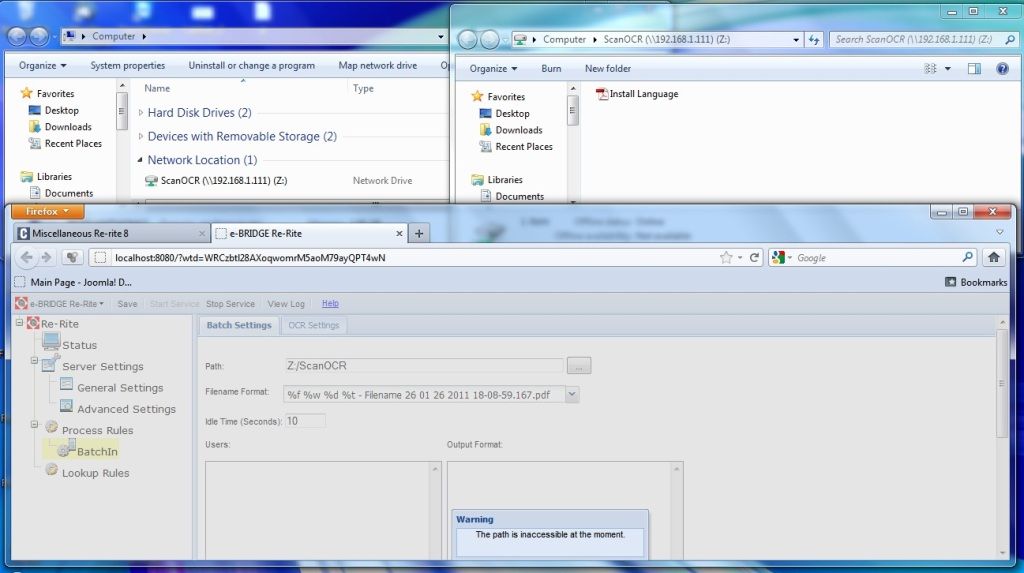Close the e-BRIDGE Re-Rite browser tab
The height and width of the screenshot is (573, 1024).
[x=399, y=233]
